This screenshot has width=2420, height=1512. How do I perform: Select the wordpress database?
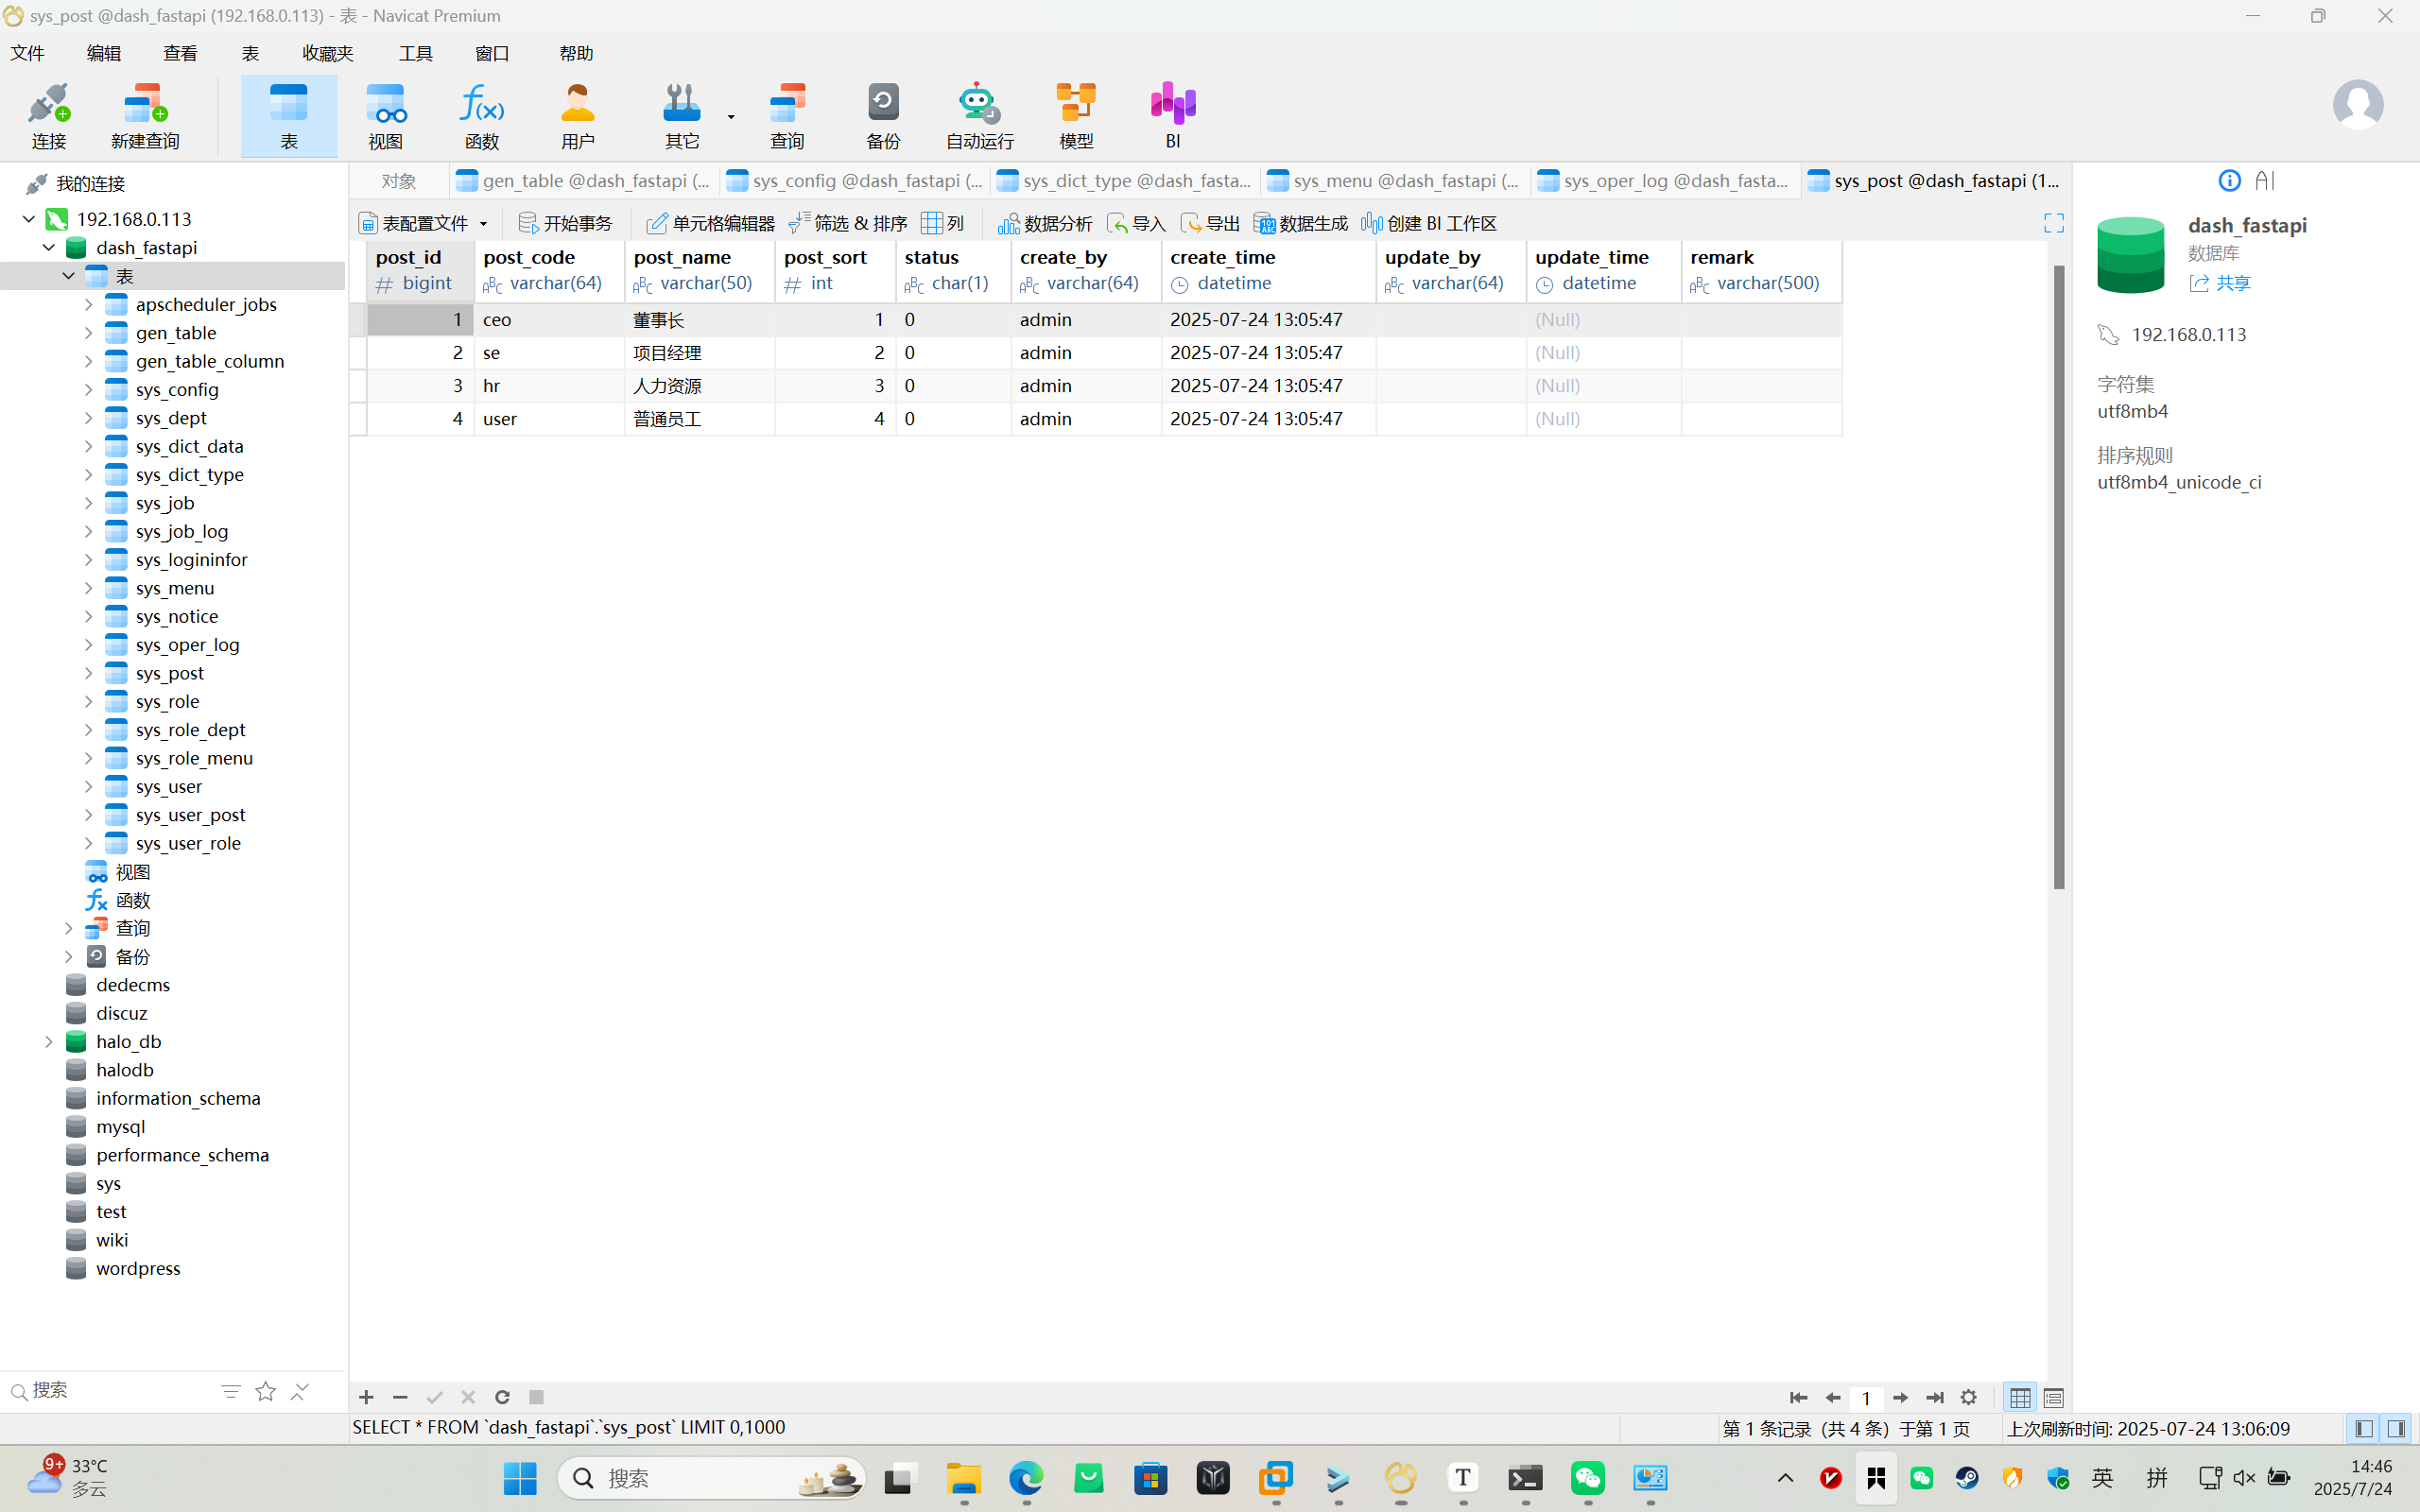pos(138,1268)
